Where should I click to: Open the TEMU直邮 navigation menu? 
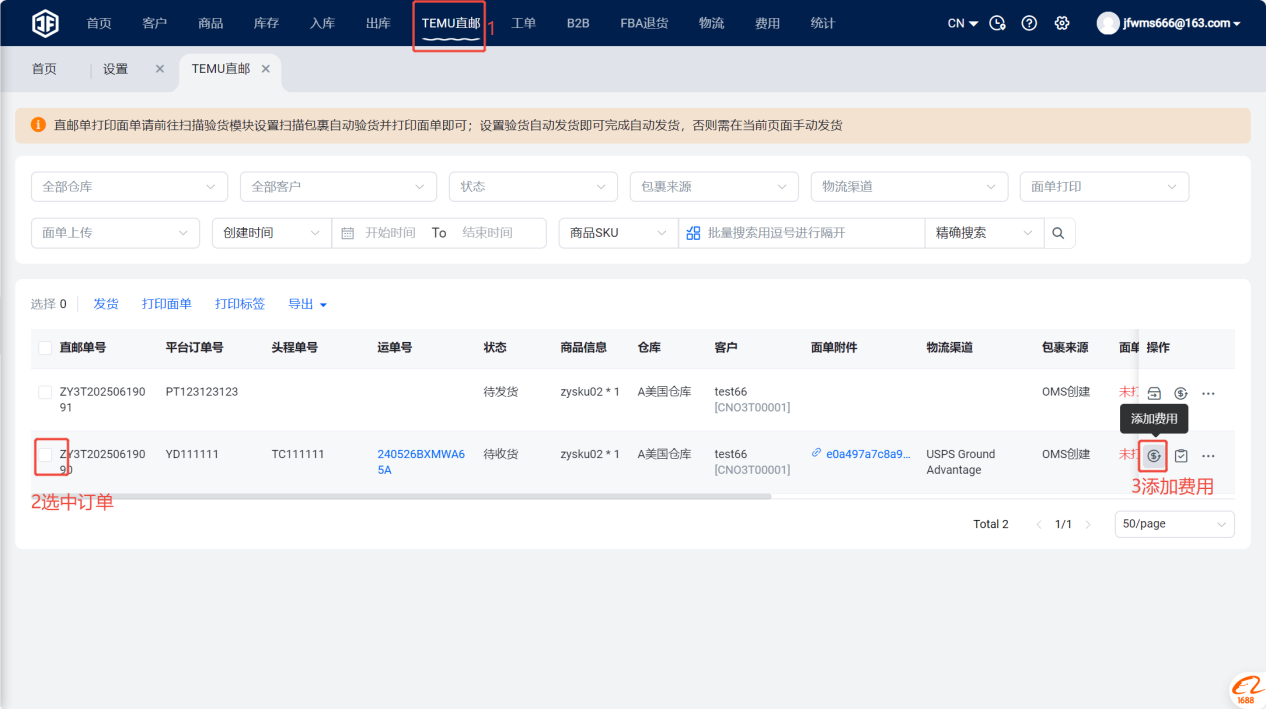(x=451, y=23)
